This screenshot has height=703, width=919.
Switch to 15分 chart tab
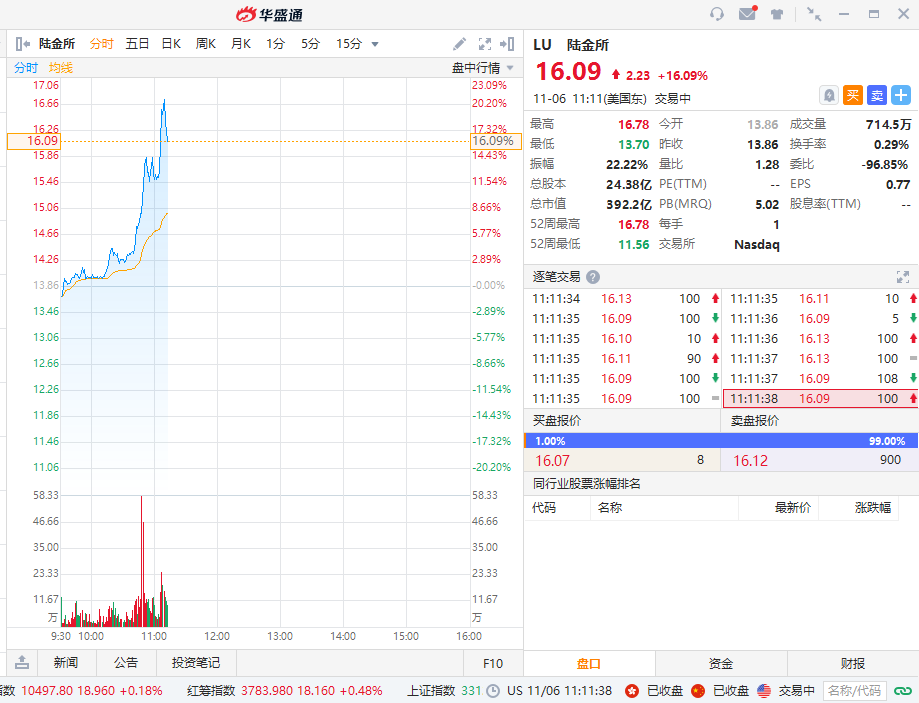pos(349,44)
